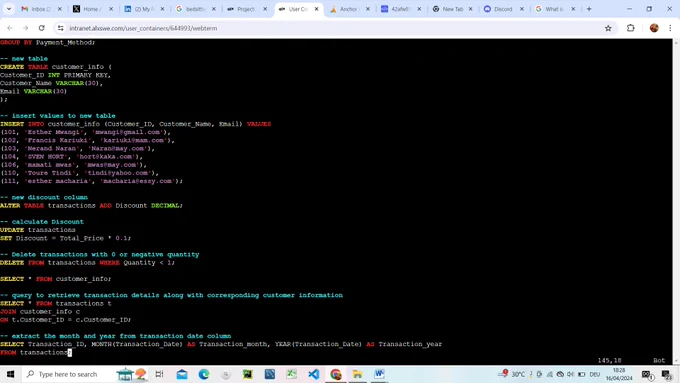Close the Gmail Inbox tab
Viewport: 680px width, 383px height.
pyautogui.click(x=60, y=9)
